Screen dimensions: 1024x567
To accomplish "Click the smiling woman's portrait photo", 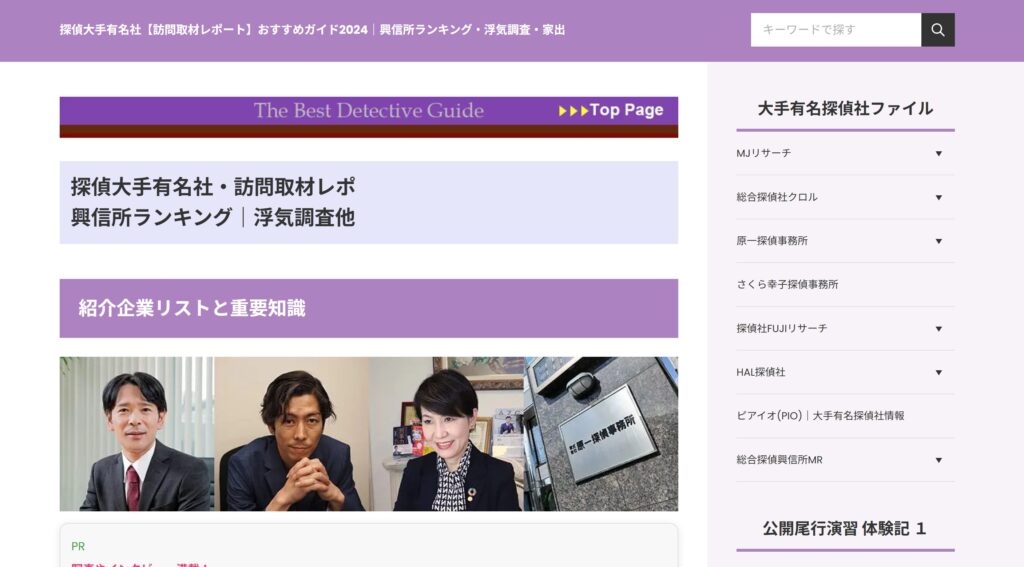I will 447,435.
